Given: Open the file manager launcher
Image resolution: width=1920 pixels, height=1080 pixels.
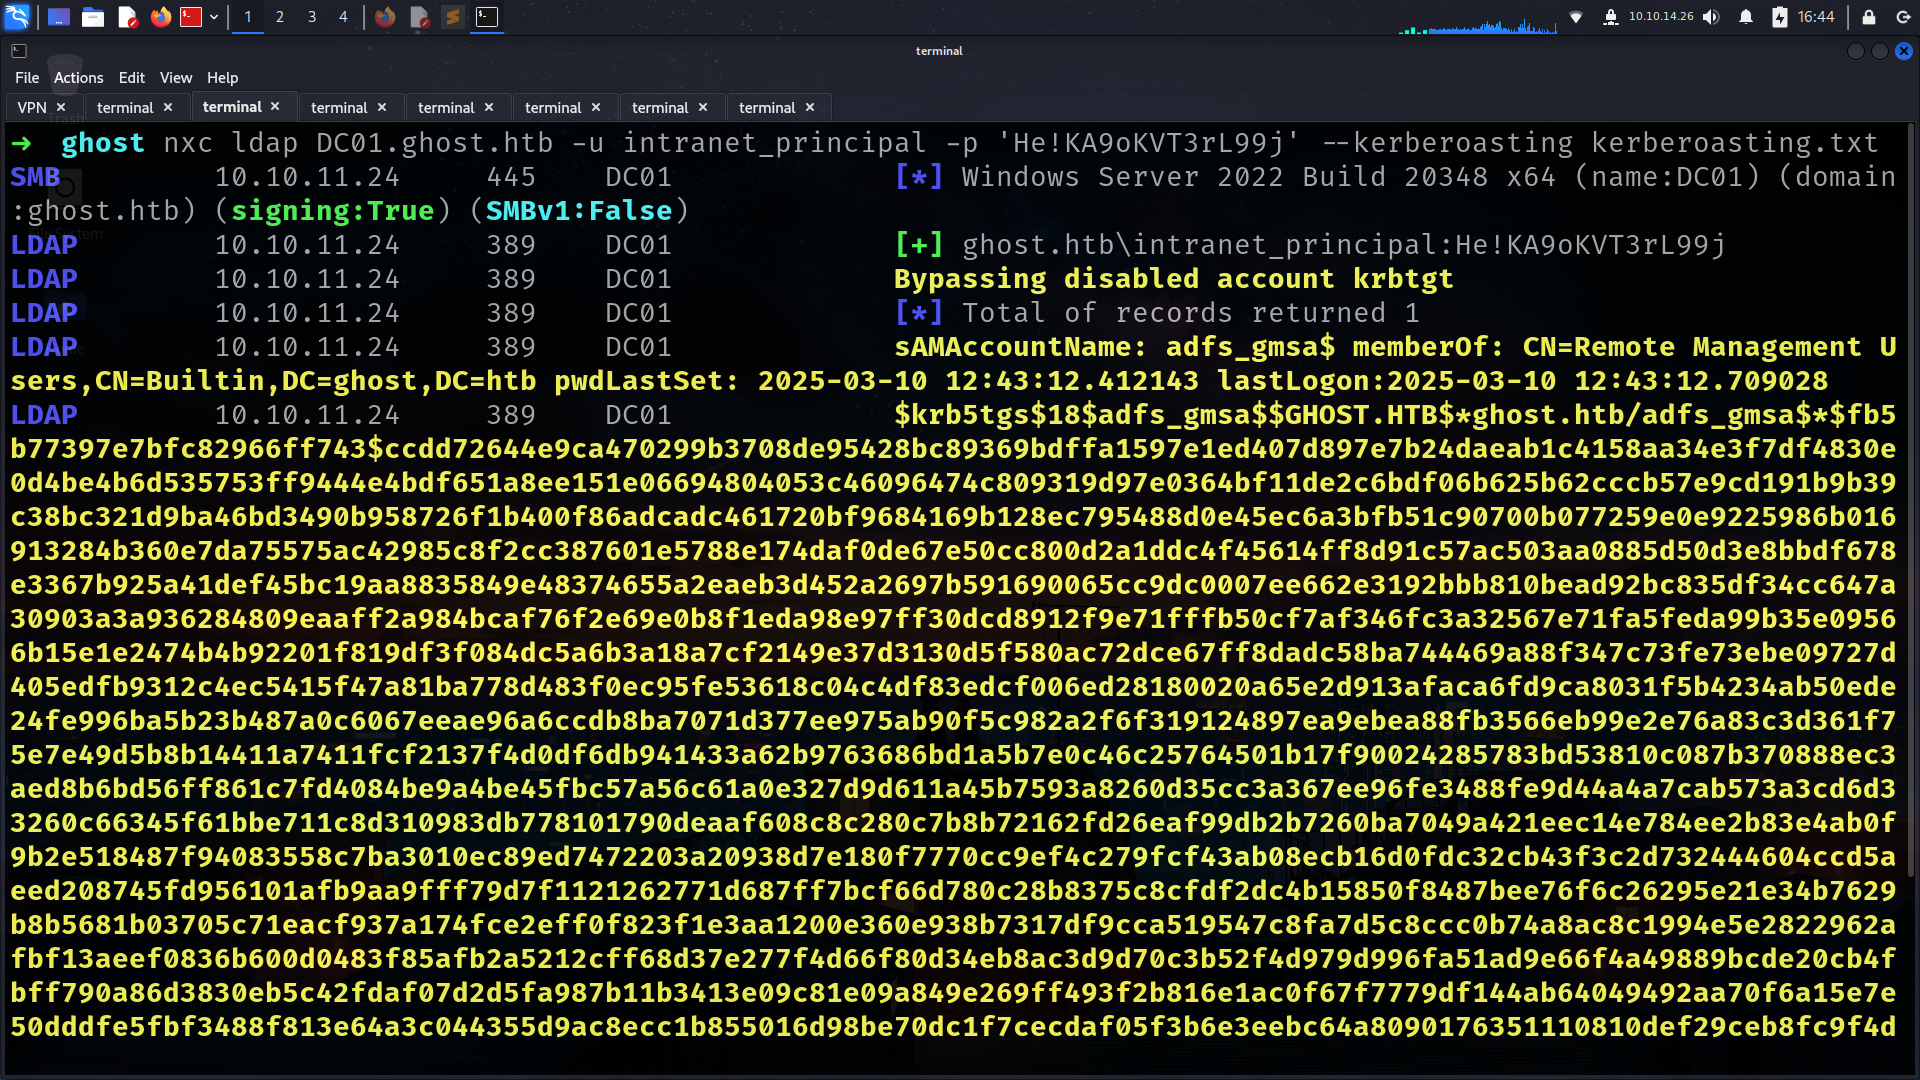Looking at the screenshot, I should pos(93,17).
